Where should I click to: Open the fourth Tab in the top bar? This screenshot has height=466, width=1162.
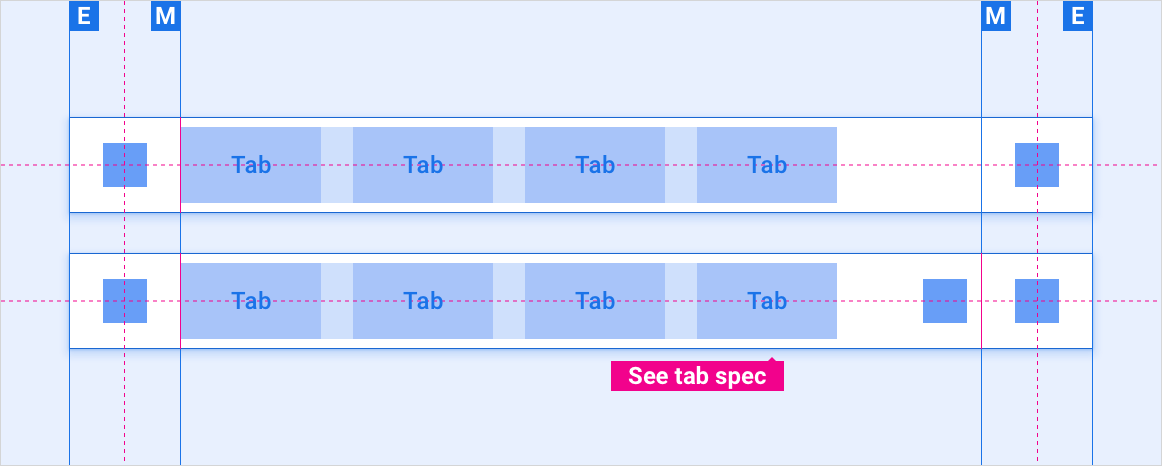click(767, 165)
